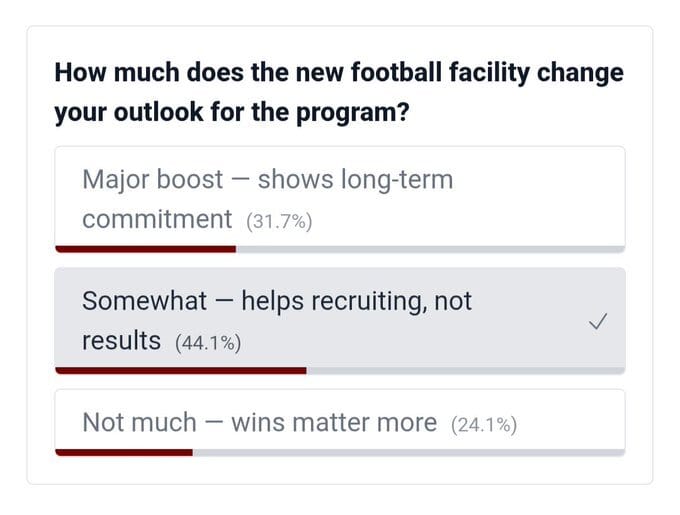Viewport: 680px width, 515px height.
Task: Click the 31.7% result label
Action: [x=279, y=221]
